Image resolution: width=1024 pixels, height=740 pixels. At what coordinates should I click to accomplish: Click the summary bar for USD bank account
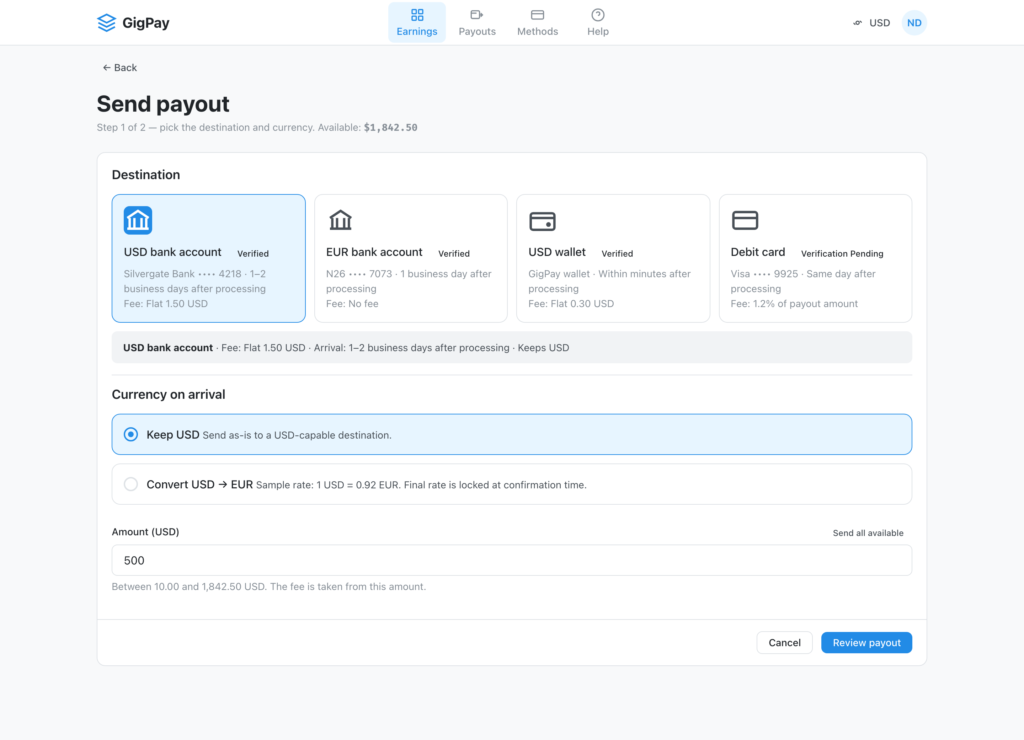tap(511, 347)
